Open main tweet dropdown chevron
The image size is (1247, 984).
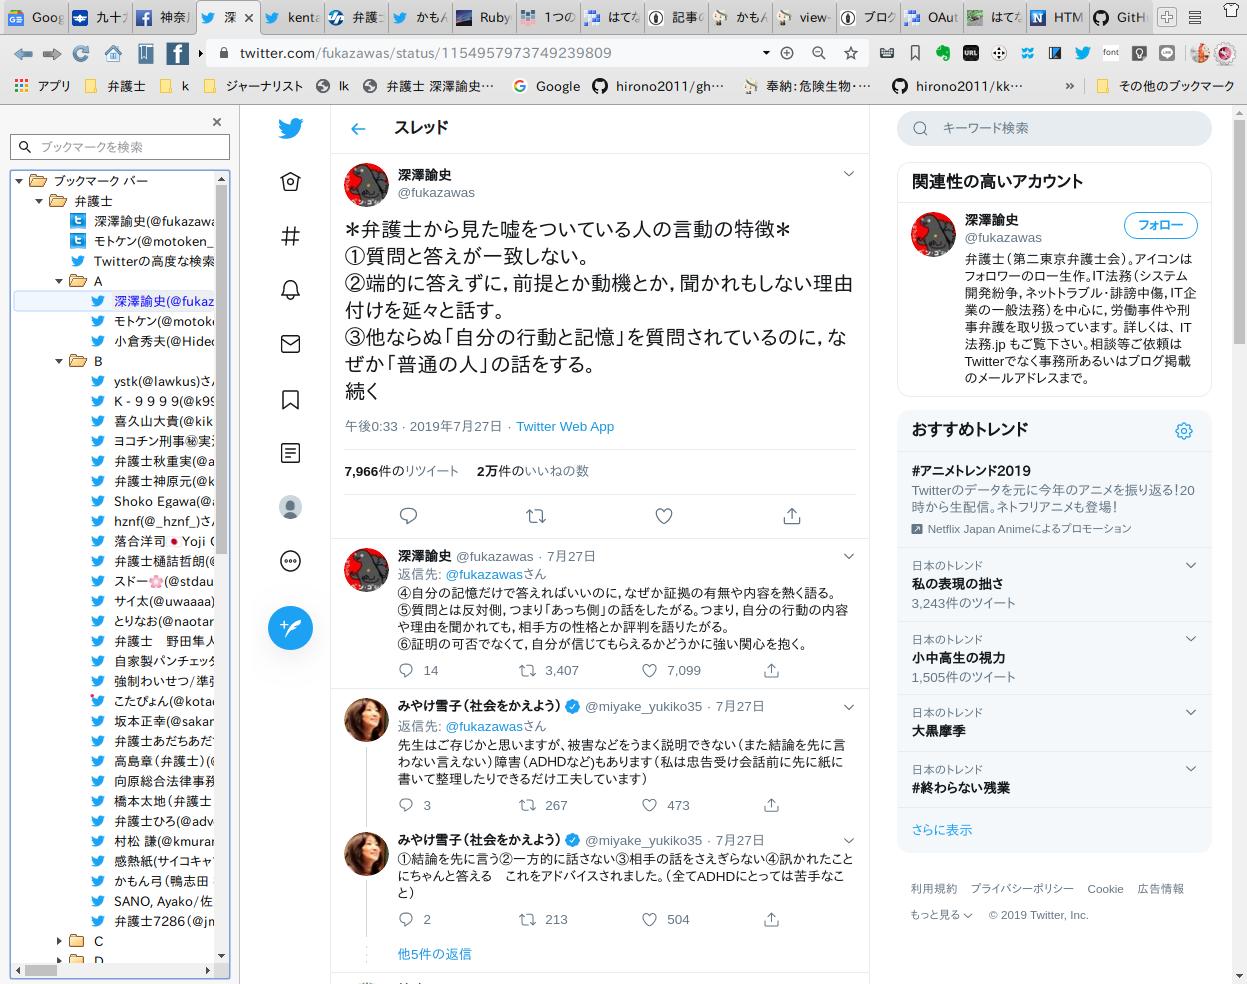849,174
